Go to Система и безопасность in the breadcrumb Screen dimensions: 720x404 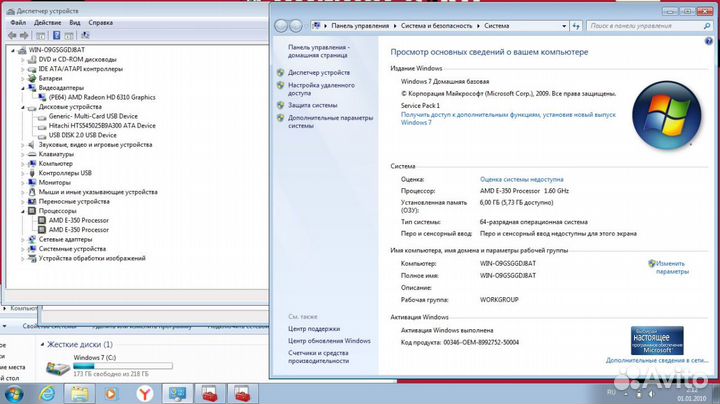point(436,26)
